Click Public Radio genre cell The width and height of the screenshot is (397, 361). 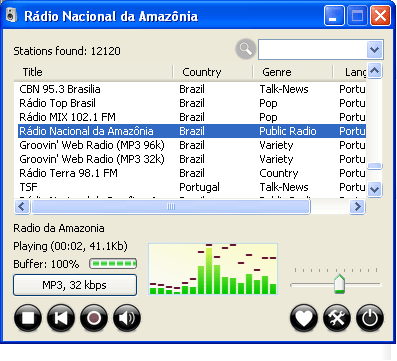pyautogui.click(x=288, y=131)
